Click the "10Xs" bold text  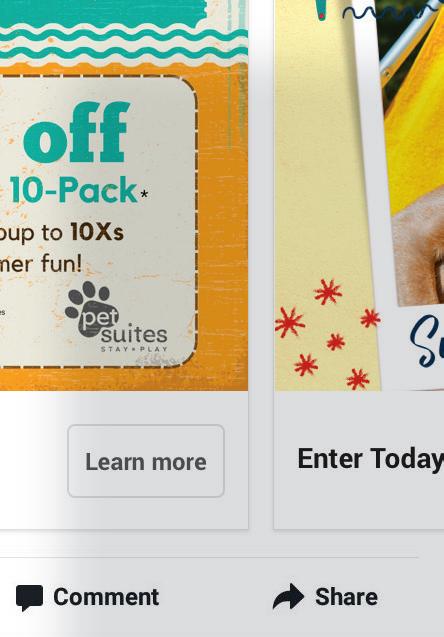click(97, 232)
